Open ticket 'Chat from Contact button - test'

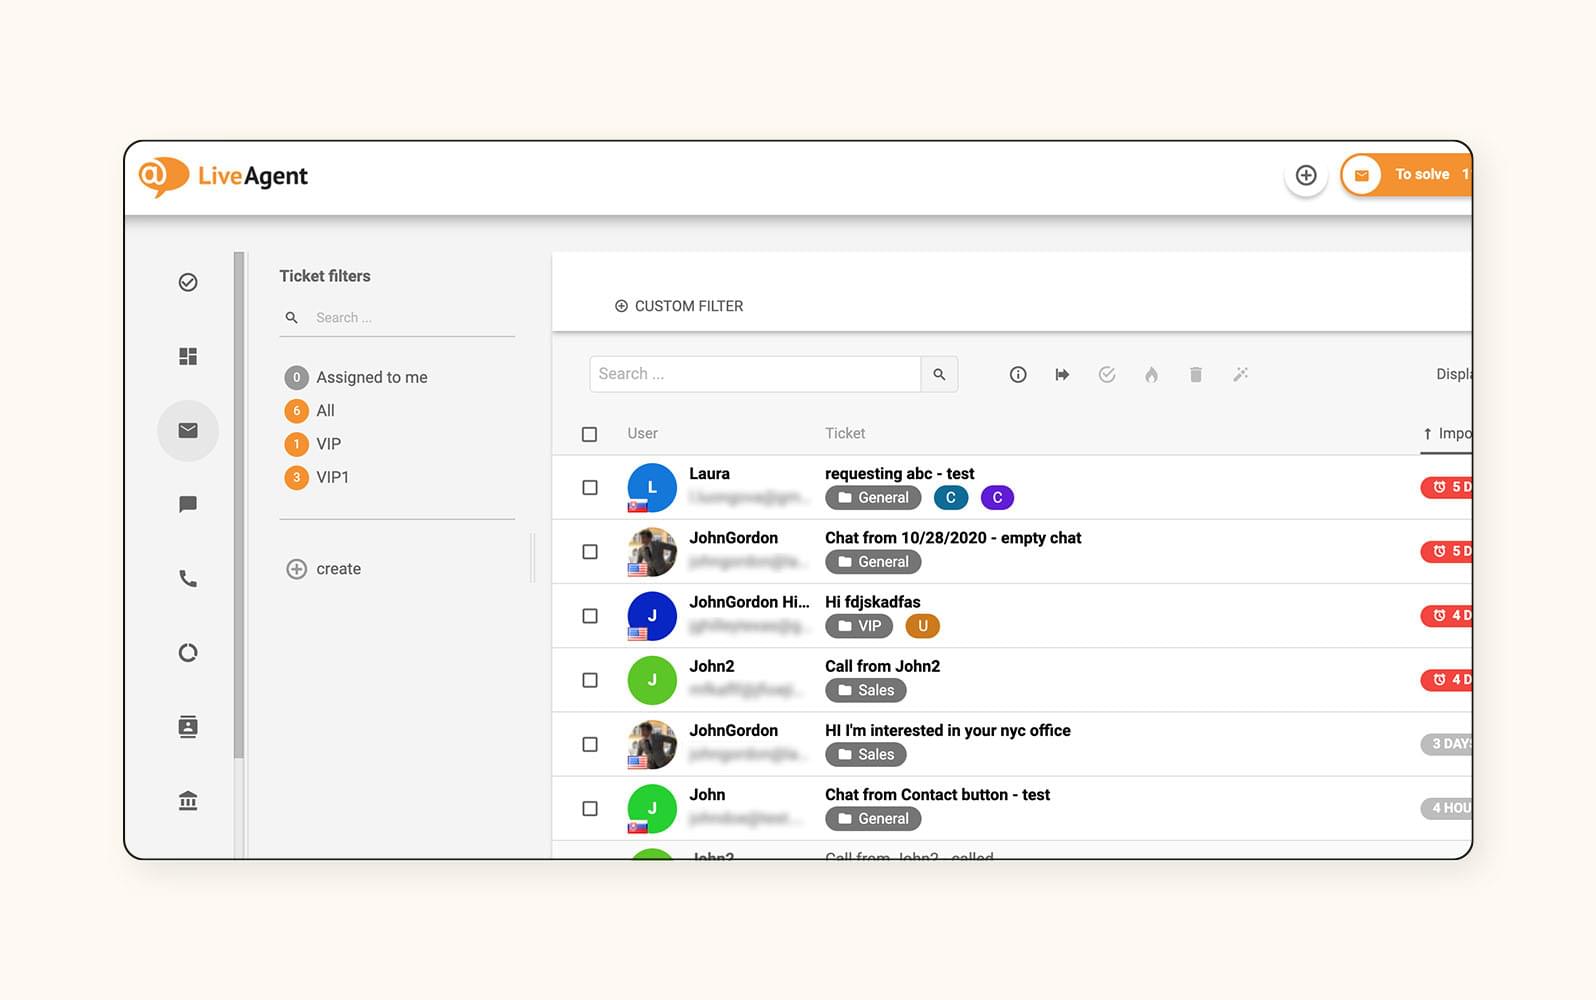[x=937, y=794]
